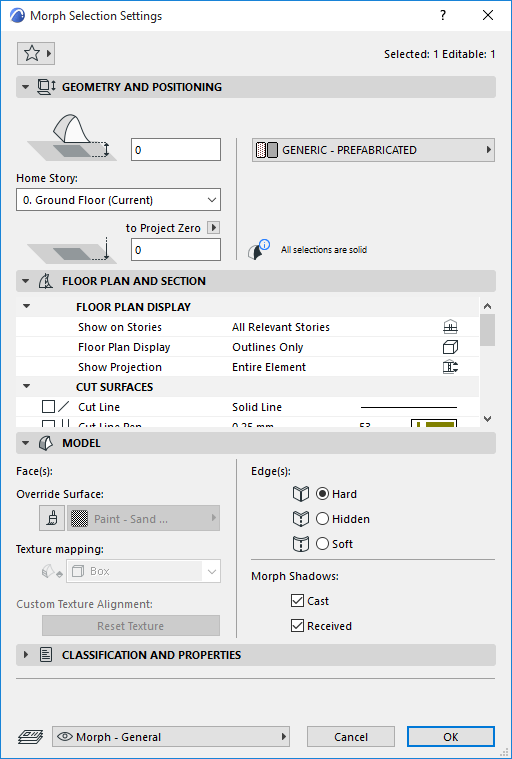Click the floor plan list scroll down arrow

point(487,419)
